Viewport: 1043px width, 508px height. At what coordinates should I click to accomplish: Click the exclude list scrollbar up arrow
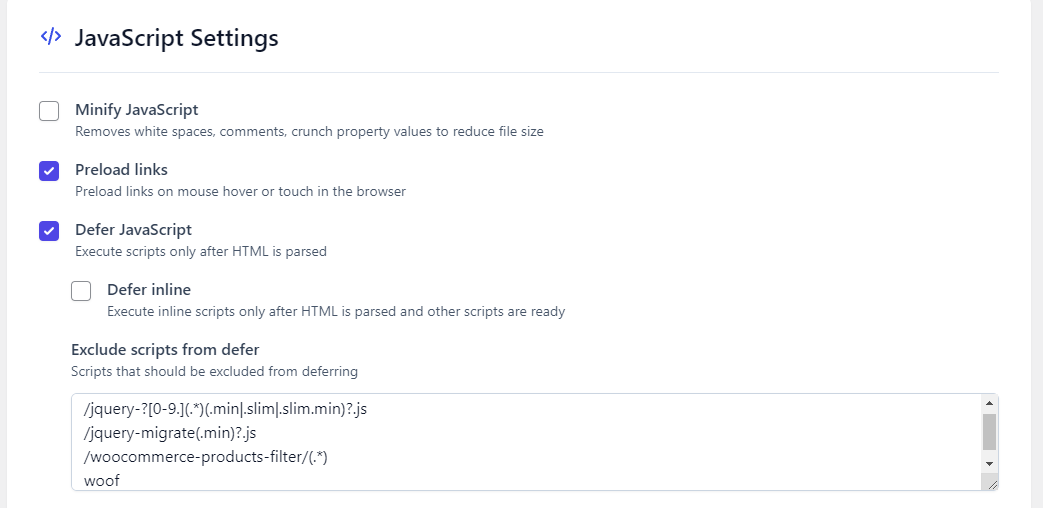pyautogui.click(x=989, y=402)
